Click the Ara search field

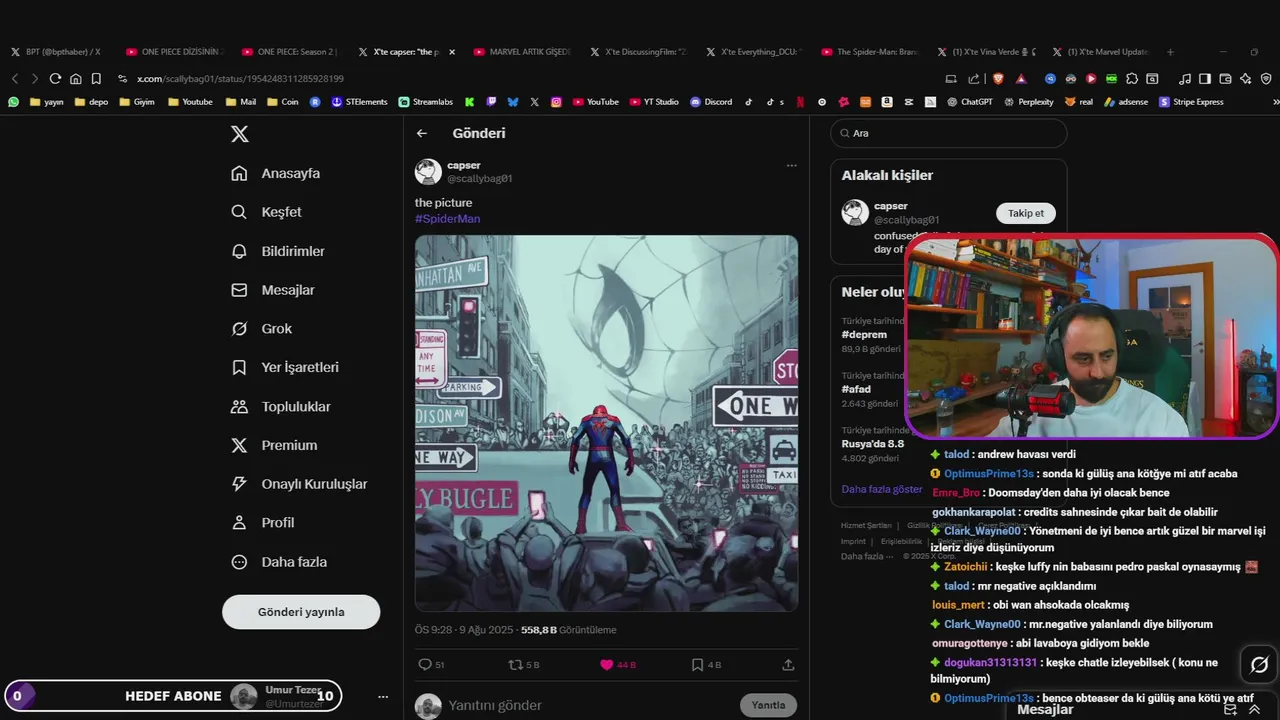coord(948,133)
